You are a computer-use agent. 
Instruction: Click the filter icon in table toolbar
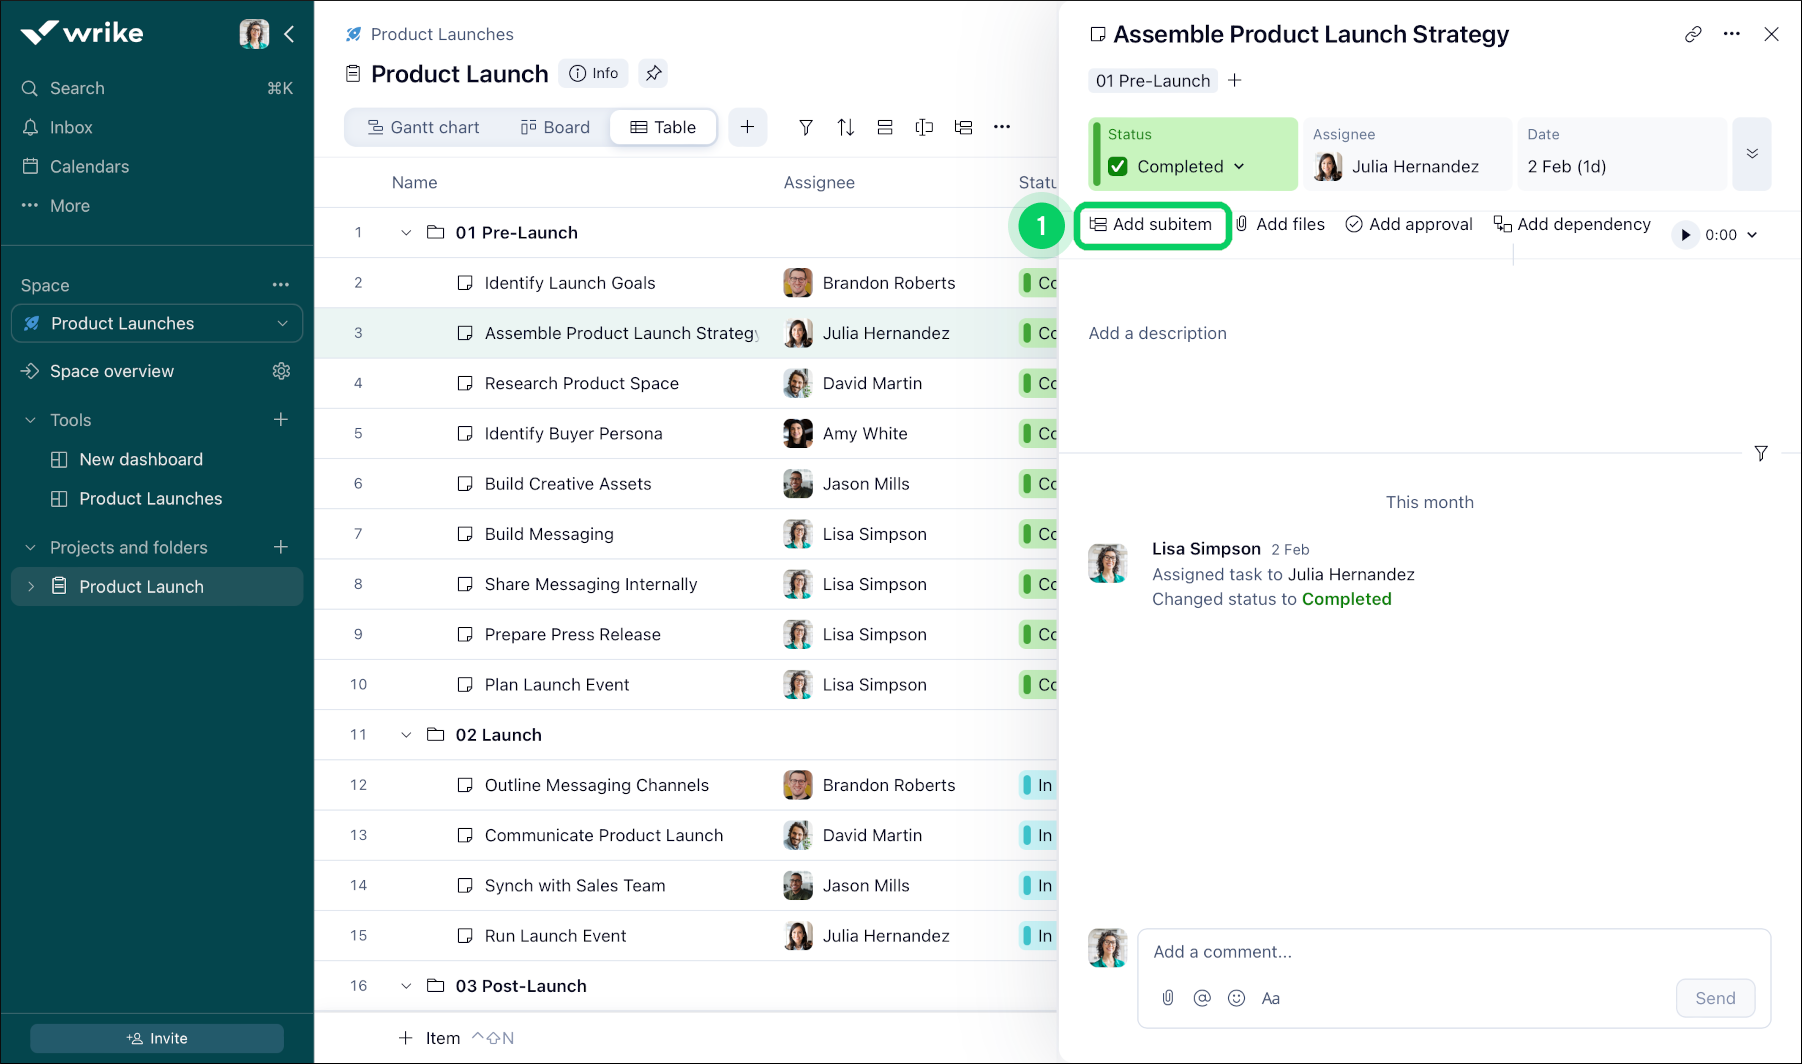point(805,127)
